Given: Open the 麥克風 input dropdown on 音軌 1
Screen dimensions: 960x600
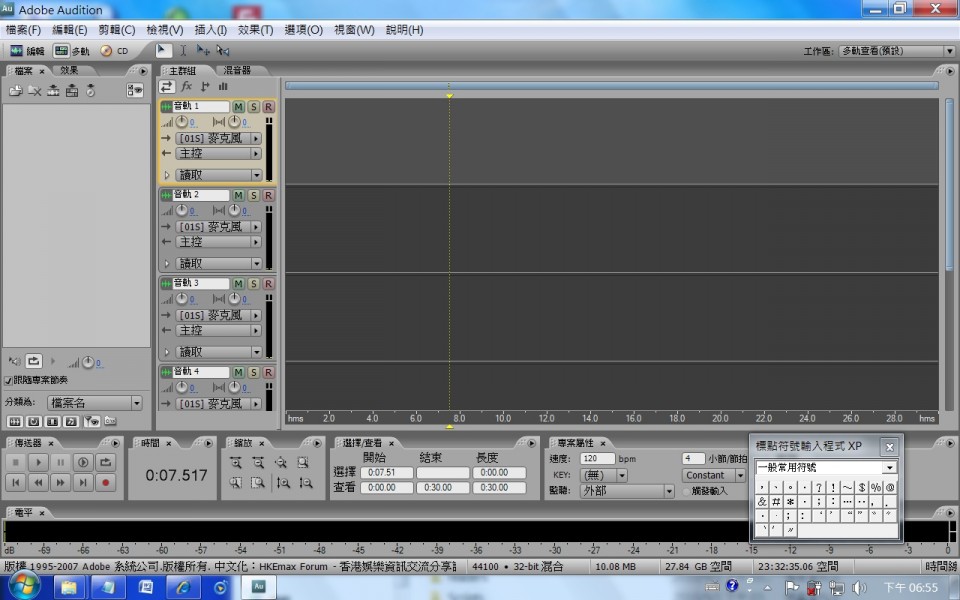Looking at the screenshot, I should coord(256,138).
